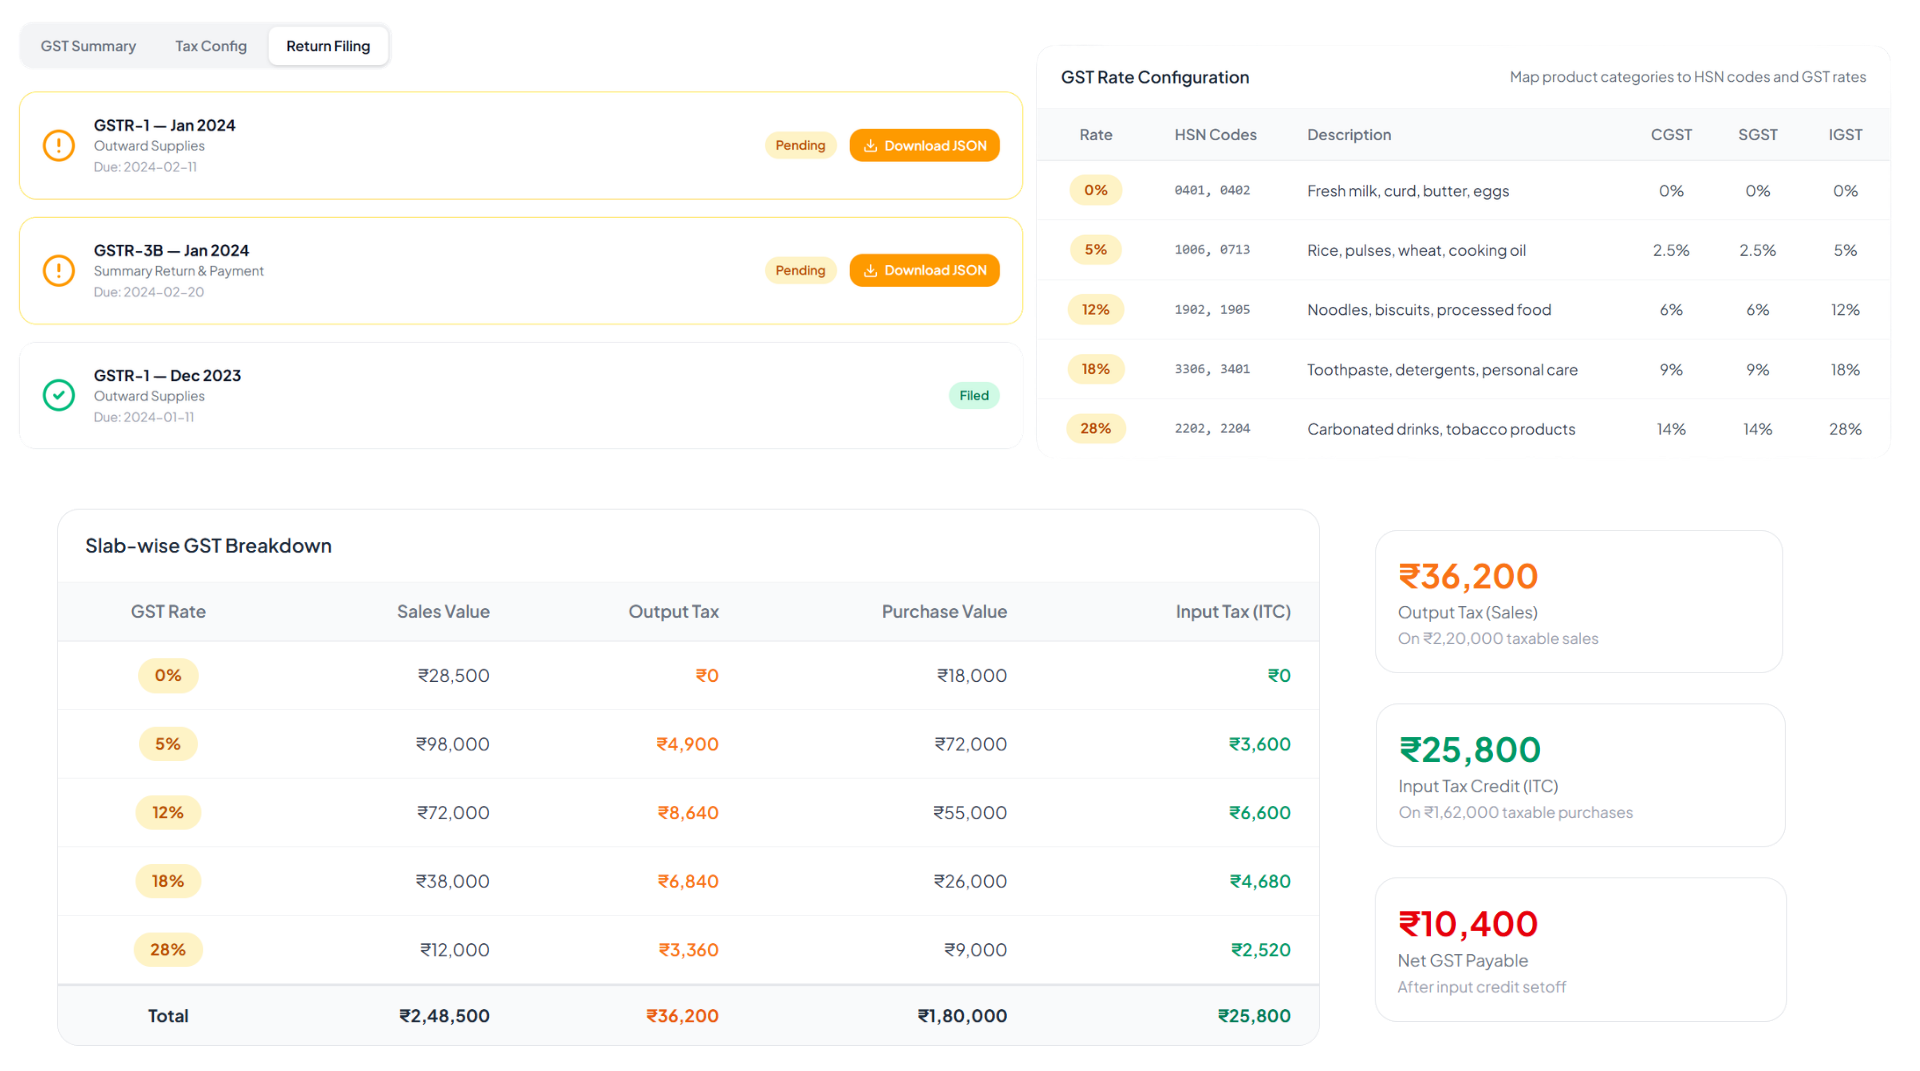Click the HSN Codes column header
The image size is (1920, 1071).
pyautogui.click(x=1215, y=135)
